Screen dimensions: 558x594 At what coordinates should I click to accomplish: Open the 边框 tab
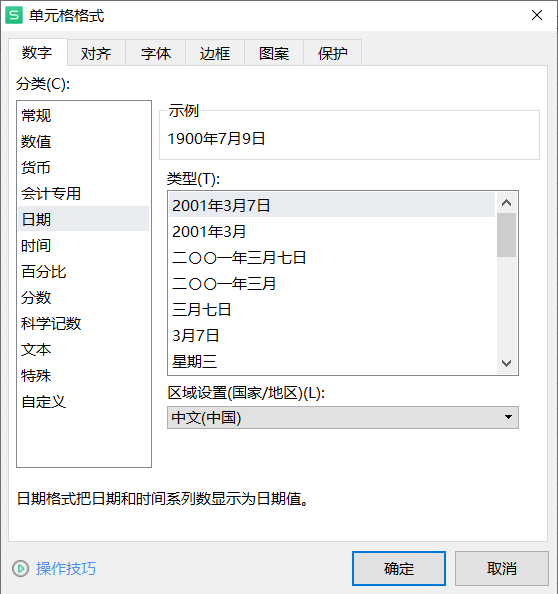click(x=215, y=53)
